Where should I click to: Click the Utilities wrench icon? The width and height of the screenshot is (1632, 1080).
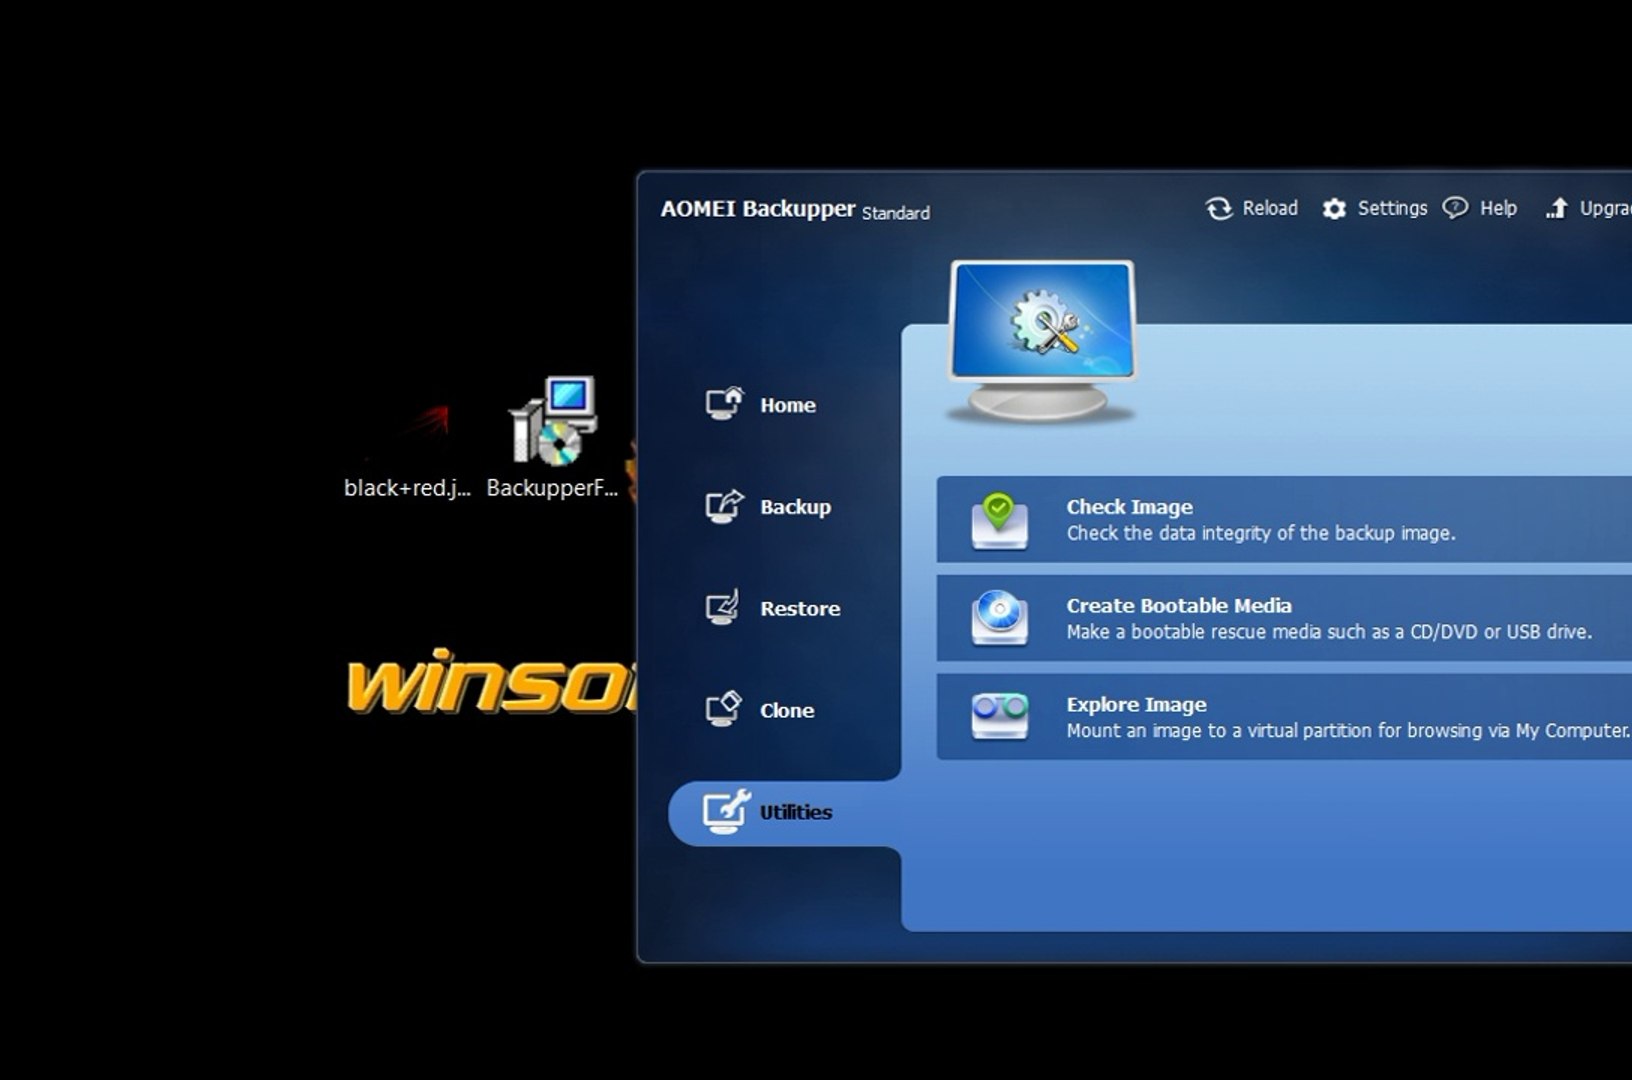pos(726,811)
